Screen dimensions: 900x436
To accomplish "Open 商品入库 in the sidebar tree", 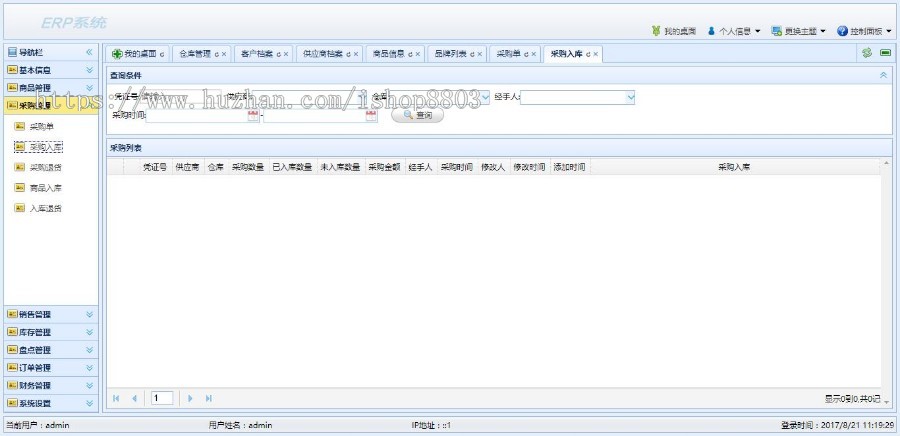I will click(x=45, y=188).
